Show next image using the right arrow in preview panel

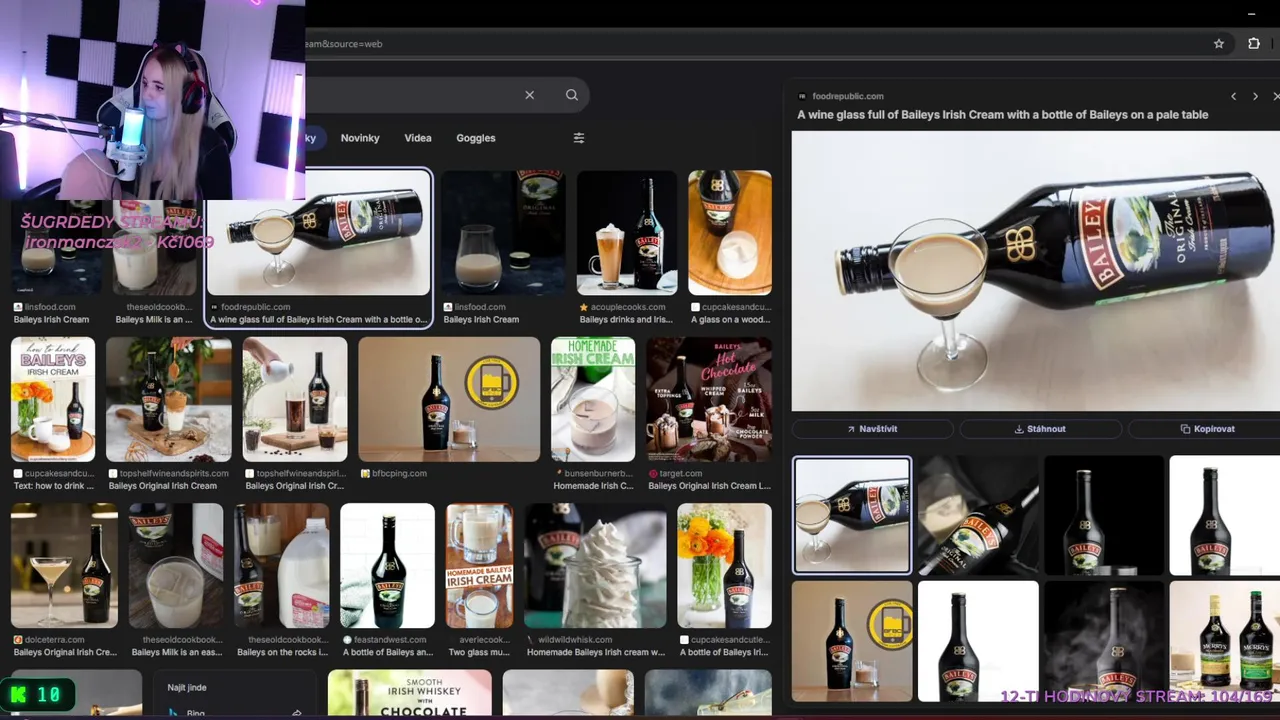tap(1255, 96)
